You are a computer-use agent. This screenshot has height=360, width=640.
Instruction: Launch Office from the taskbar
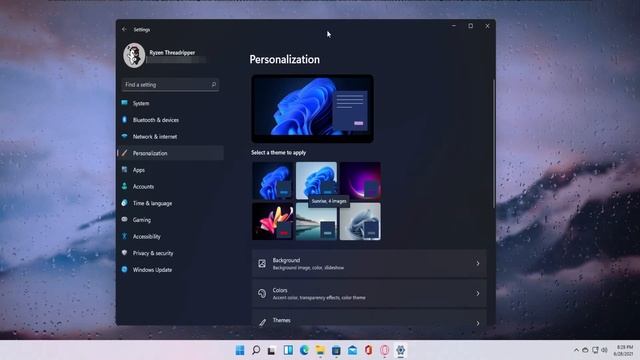pyautogui.click(x=368, y=350)
